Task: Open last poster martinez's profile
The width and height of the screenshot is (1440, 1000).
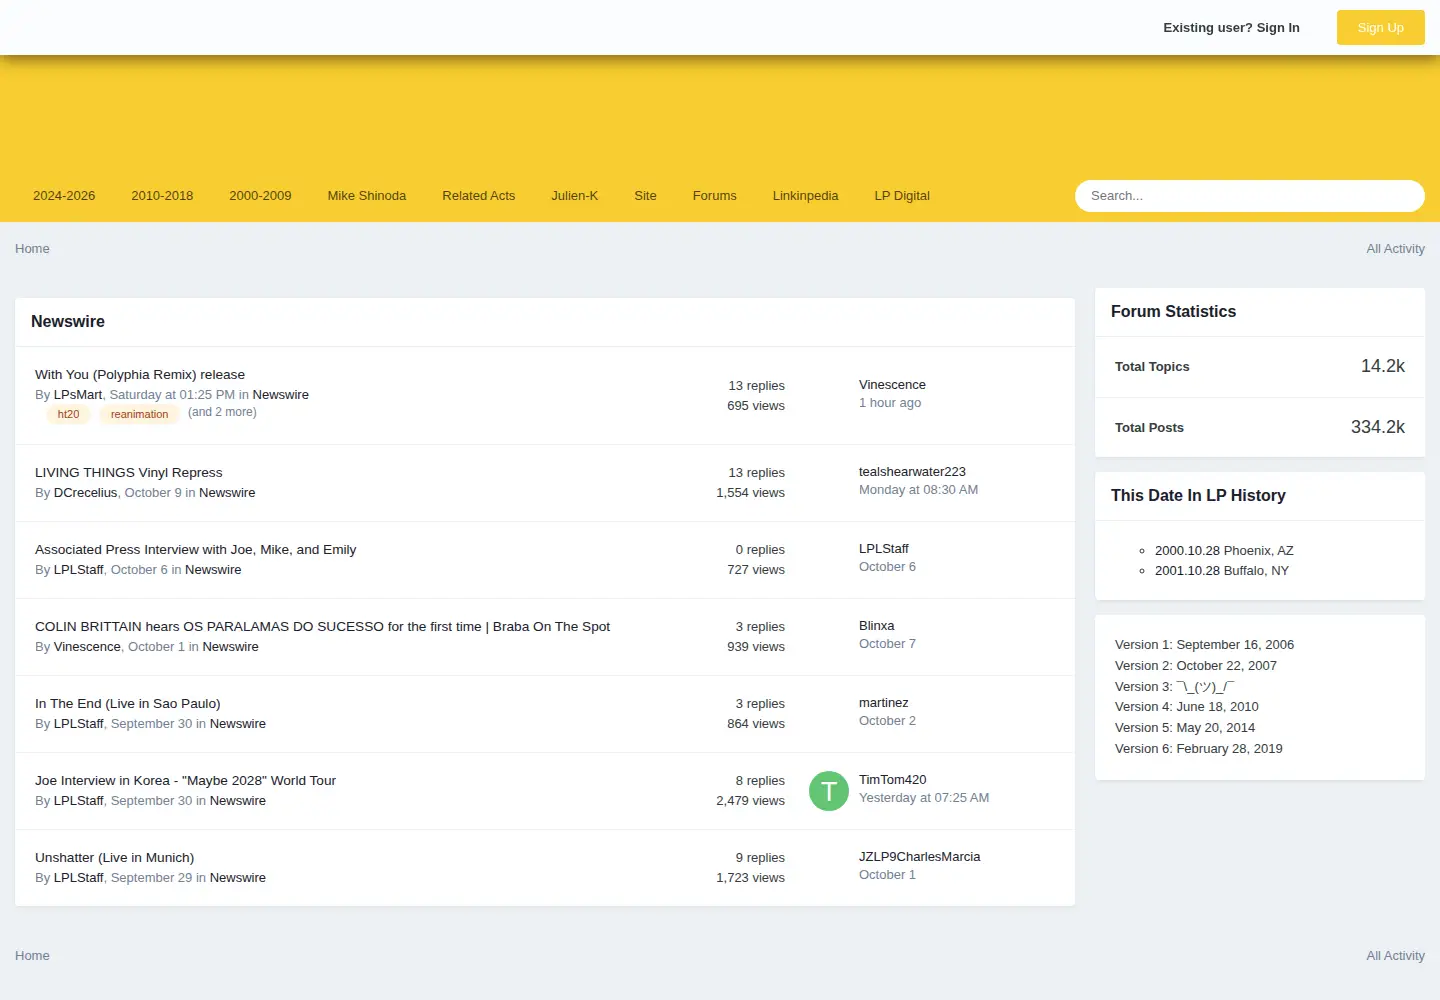Action: pyautogui.click(x=884, y=703)
